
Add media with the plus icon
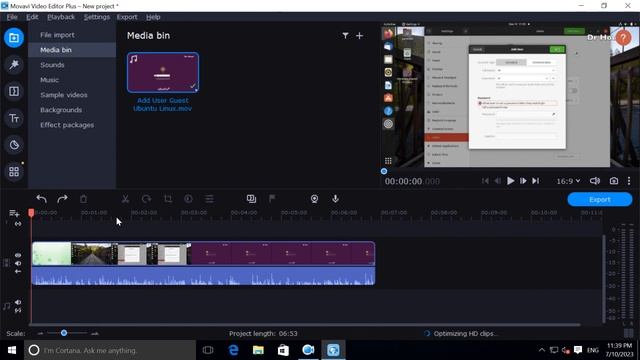point(359,36)
